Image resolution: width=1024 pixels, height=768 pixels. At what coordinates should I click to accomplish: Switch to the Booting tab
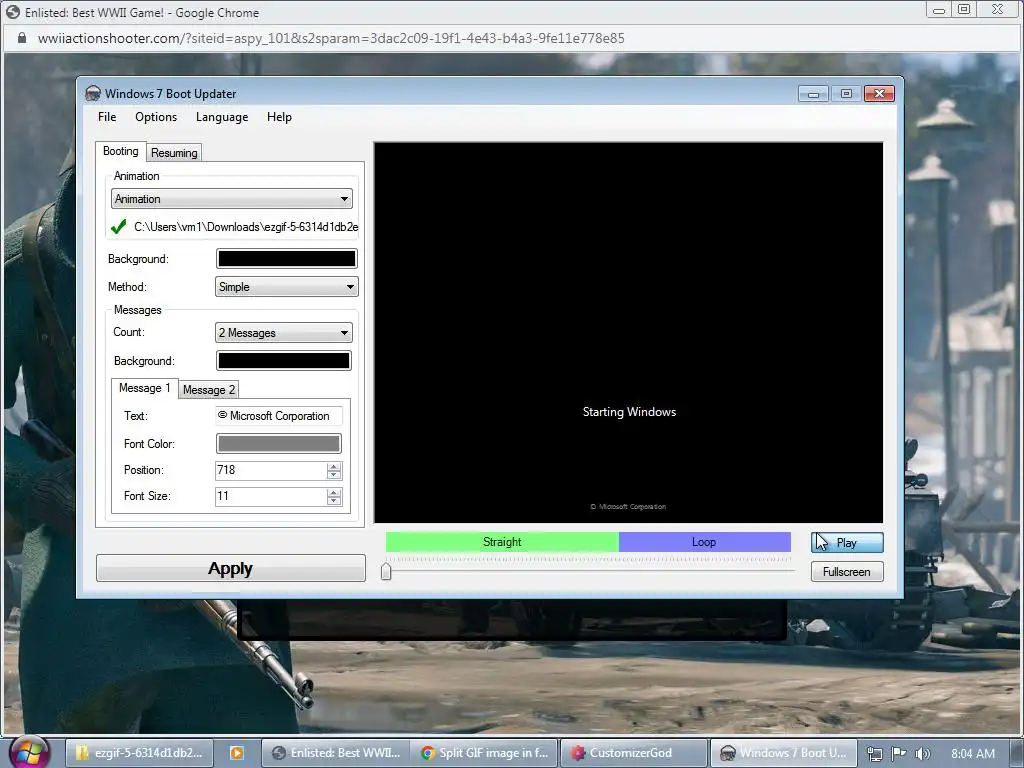[x=121, y=151]
